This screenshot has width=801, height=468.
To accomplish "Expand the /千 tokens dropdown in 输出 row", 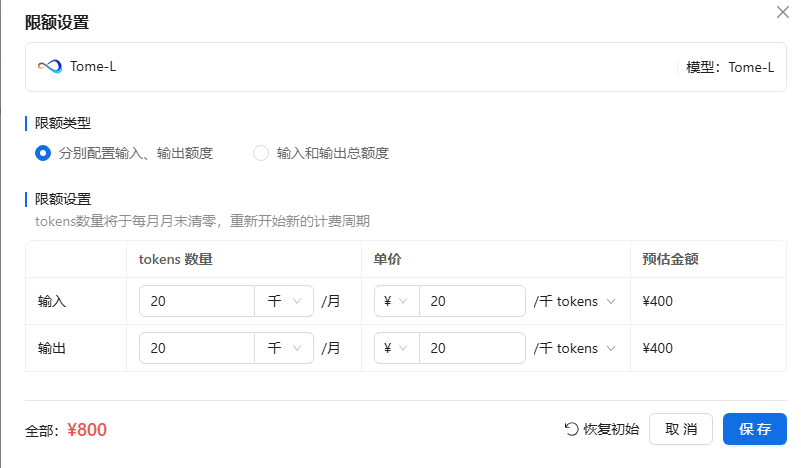I will coord(574,348).
